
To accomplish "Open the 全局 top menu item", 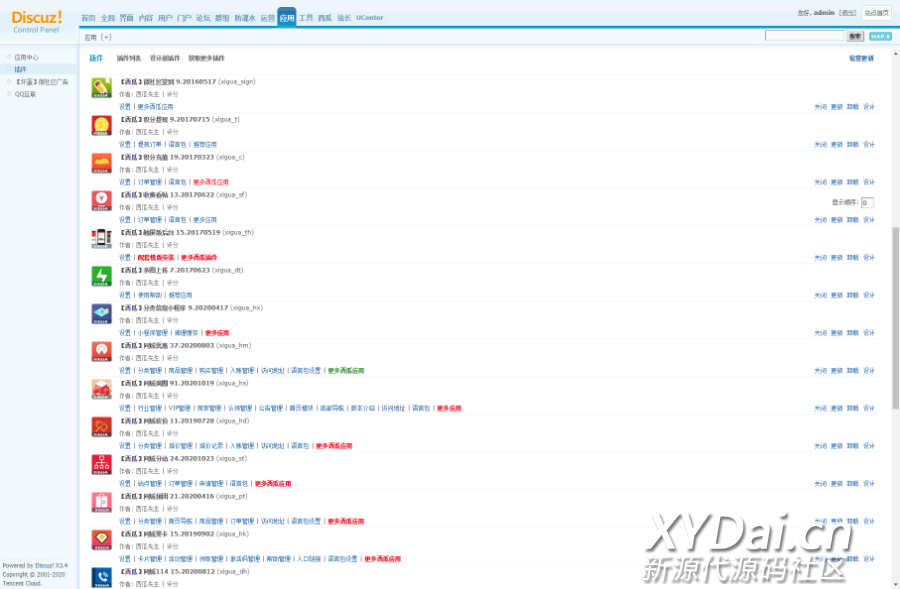I will (107, 18).
